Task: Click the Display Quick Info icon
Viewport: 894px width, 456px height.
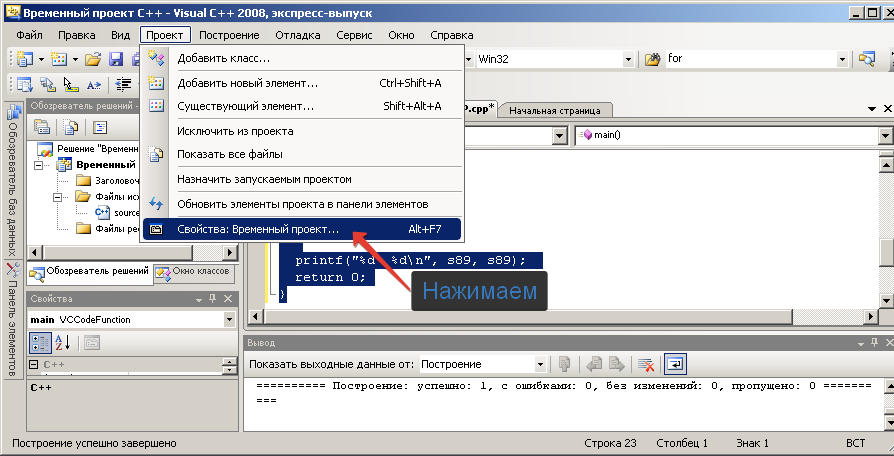Action: pyautogui.click(x=70, y=84)
